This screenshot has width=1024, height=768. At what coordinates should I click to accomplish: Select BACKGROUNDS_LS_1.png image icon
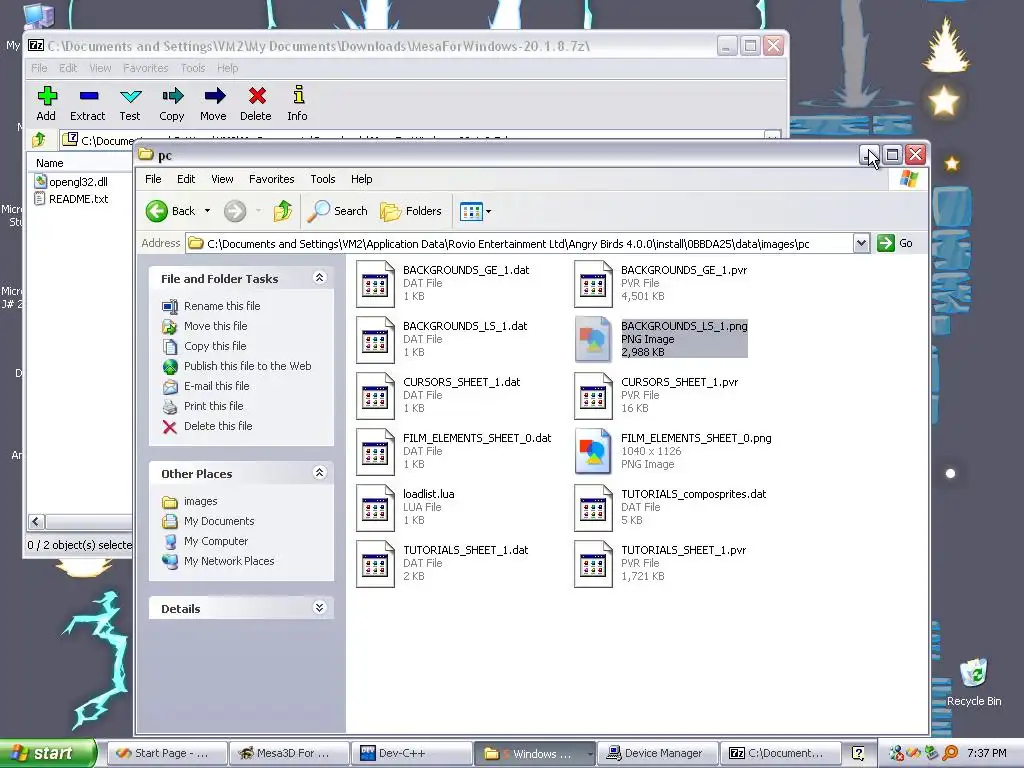tap(594, 340)
